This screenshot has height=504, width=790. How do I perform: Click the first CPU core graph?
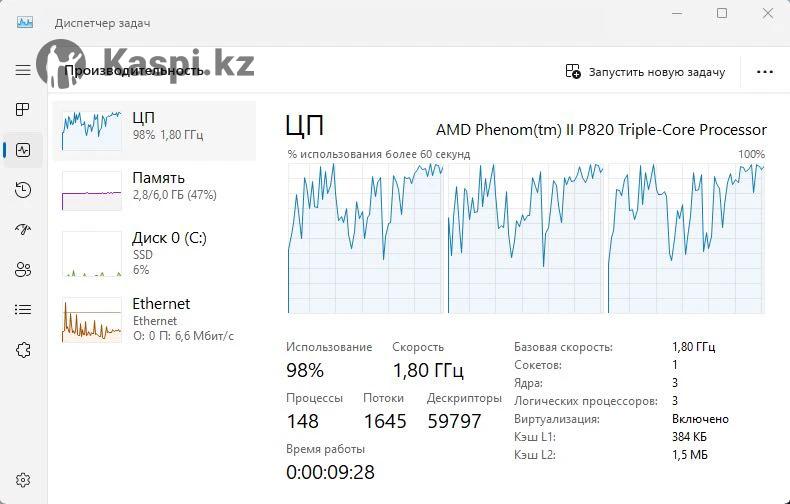pyautogui.click(x=365, y=238)
